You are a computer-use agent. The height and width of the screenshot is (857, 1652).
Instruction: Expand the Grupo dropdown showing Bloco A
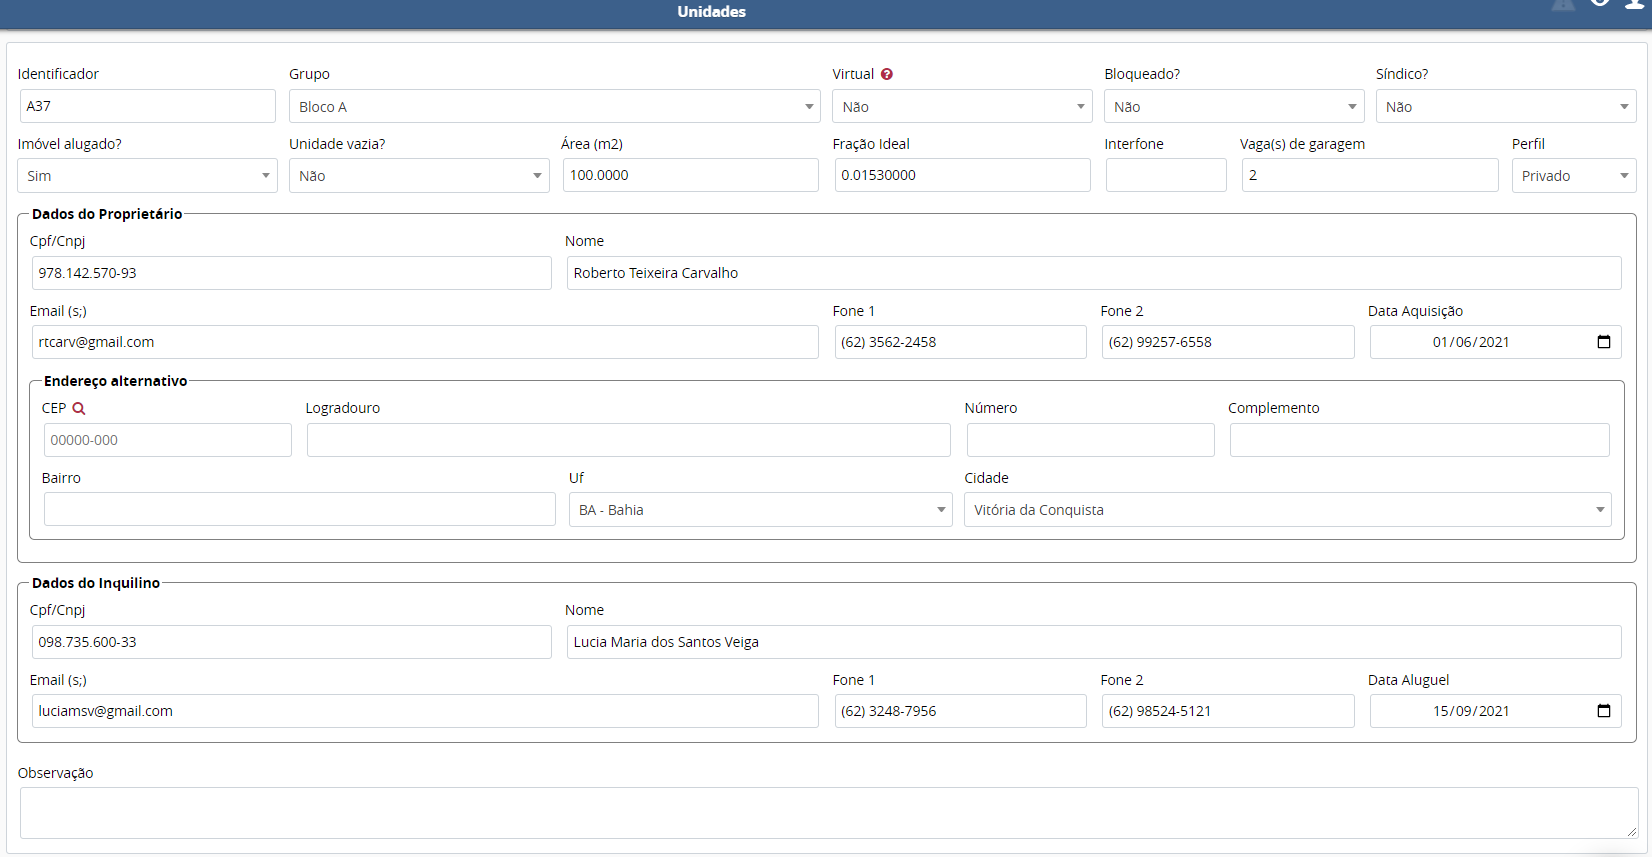tap(554, 107)
